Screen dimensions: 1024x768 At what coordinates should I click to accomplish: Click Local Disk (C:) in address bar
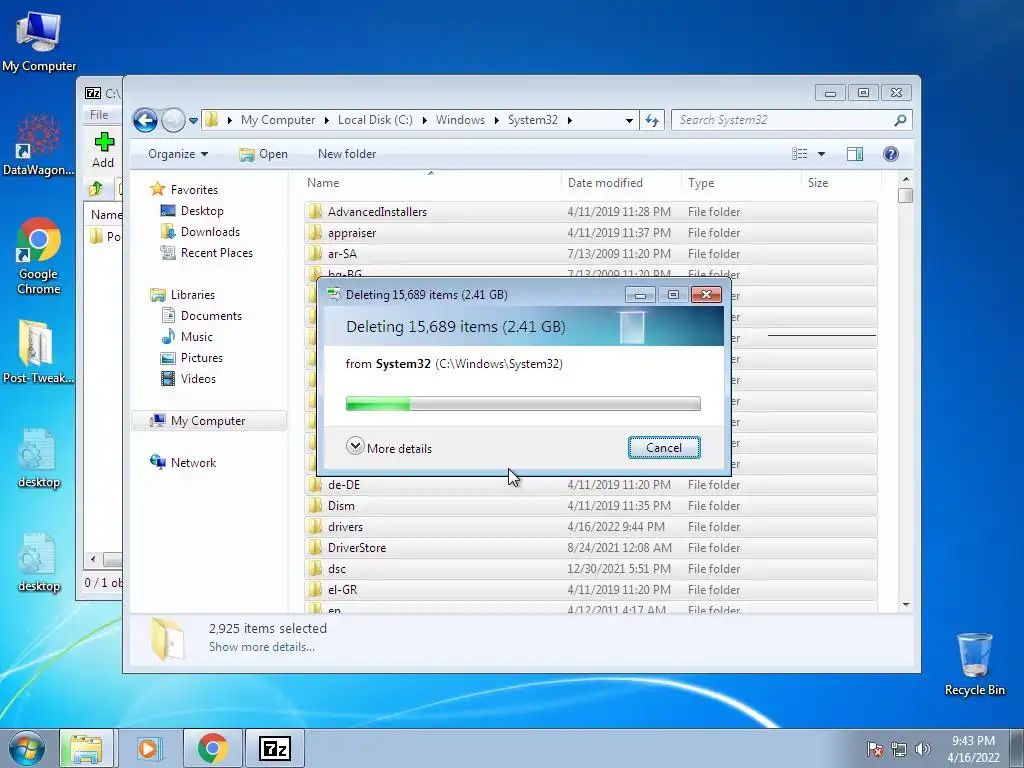pos(375,120)
